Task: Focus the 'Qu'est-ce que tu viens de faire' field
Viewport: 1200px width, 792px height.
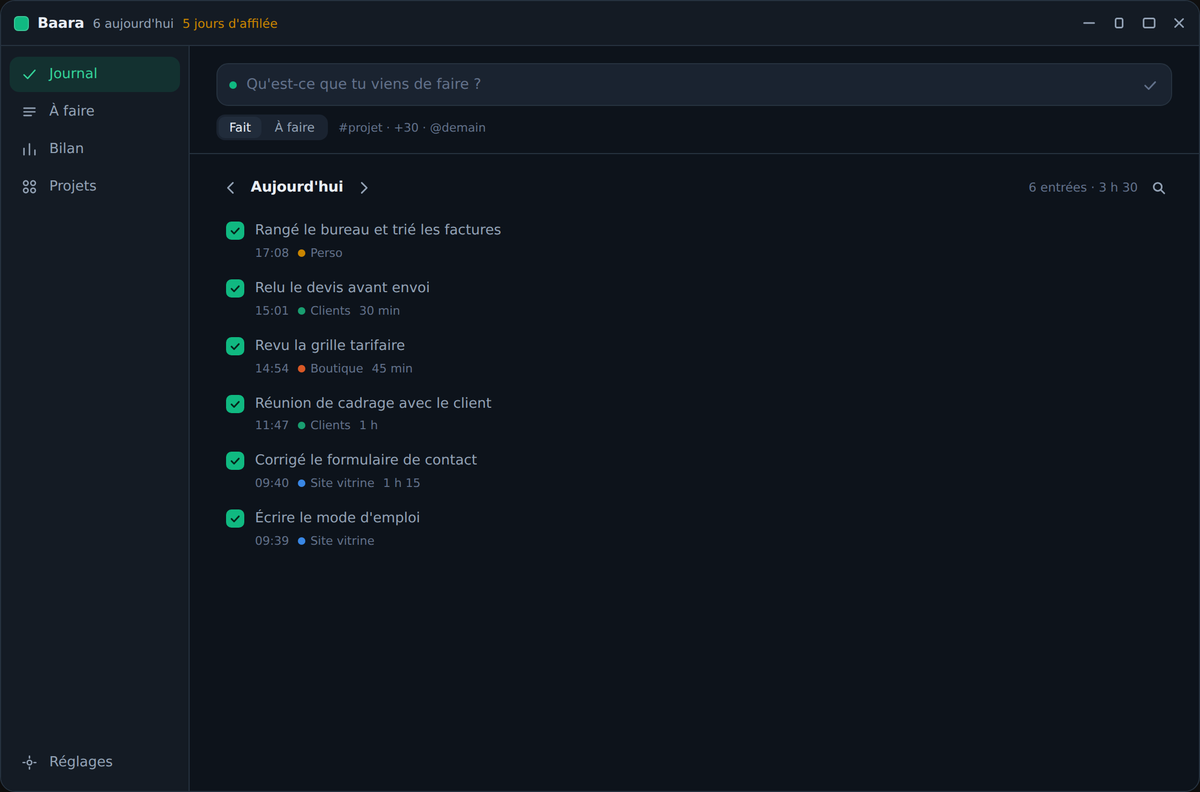Action: (x=694, y=85)
